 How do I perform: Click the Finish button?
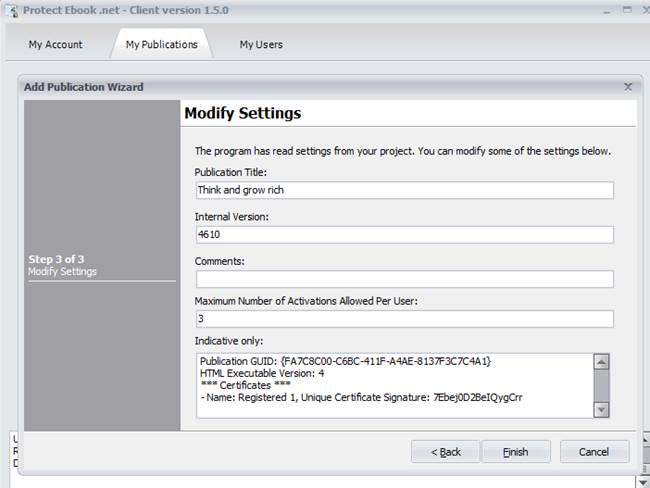point(516,452)
